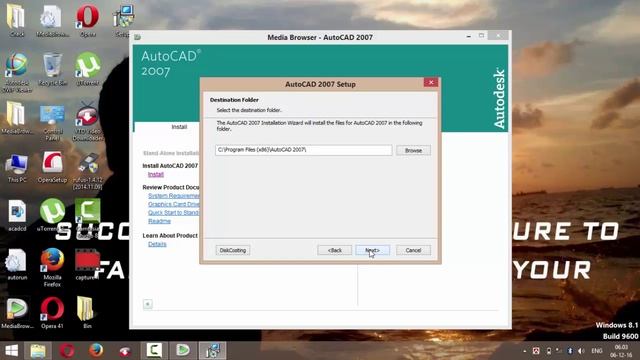Image resolution: width=640 pixels, height=360 pixels.
Task: Click Next in AutoCAD 2007 Setup
Action: click(x=372, y=250)
